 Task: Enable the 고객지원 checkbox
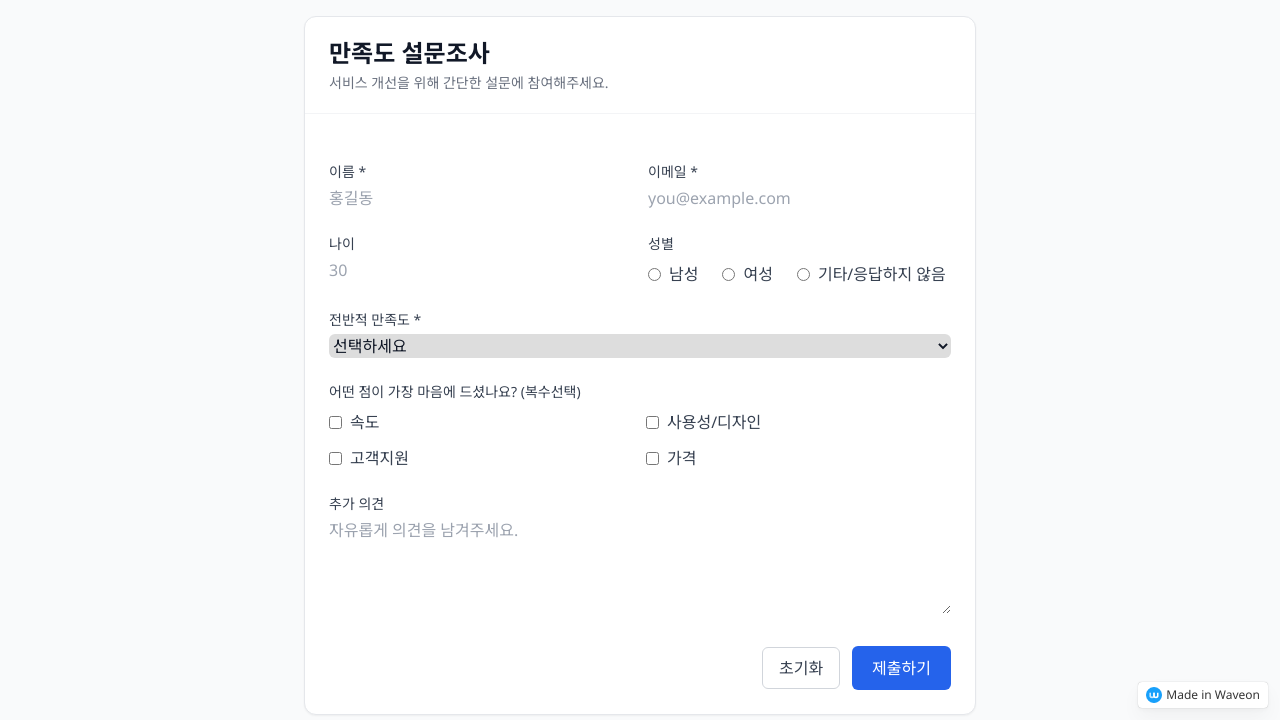pos(336,458)
